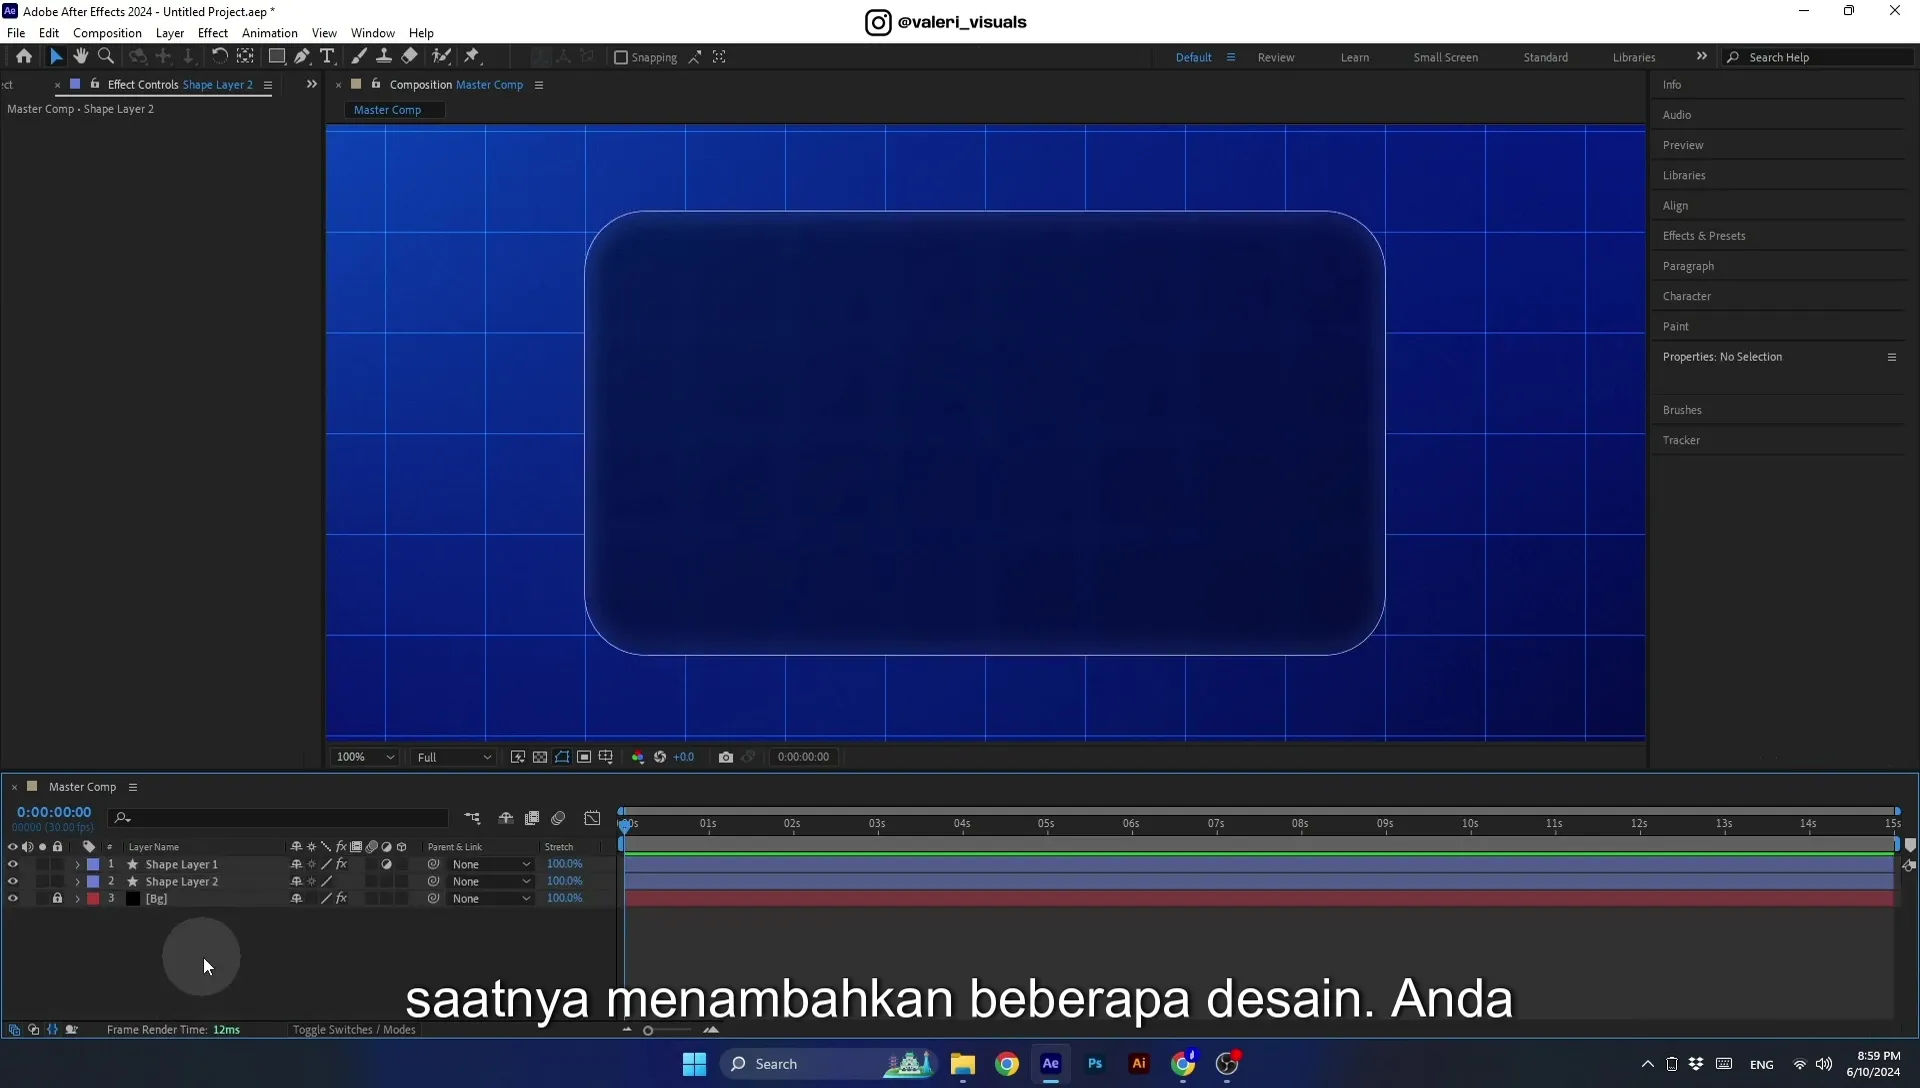Unlock the Bg layer lock
The height and width of the screenshot is (1088, 1920).
click(x=57, y=898)
